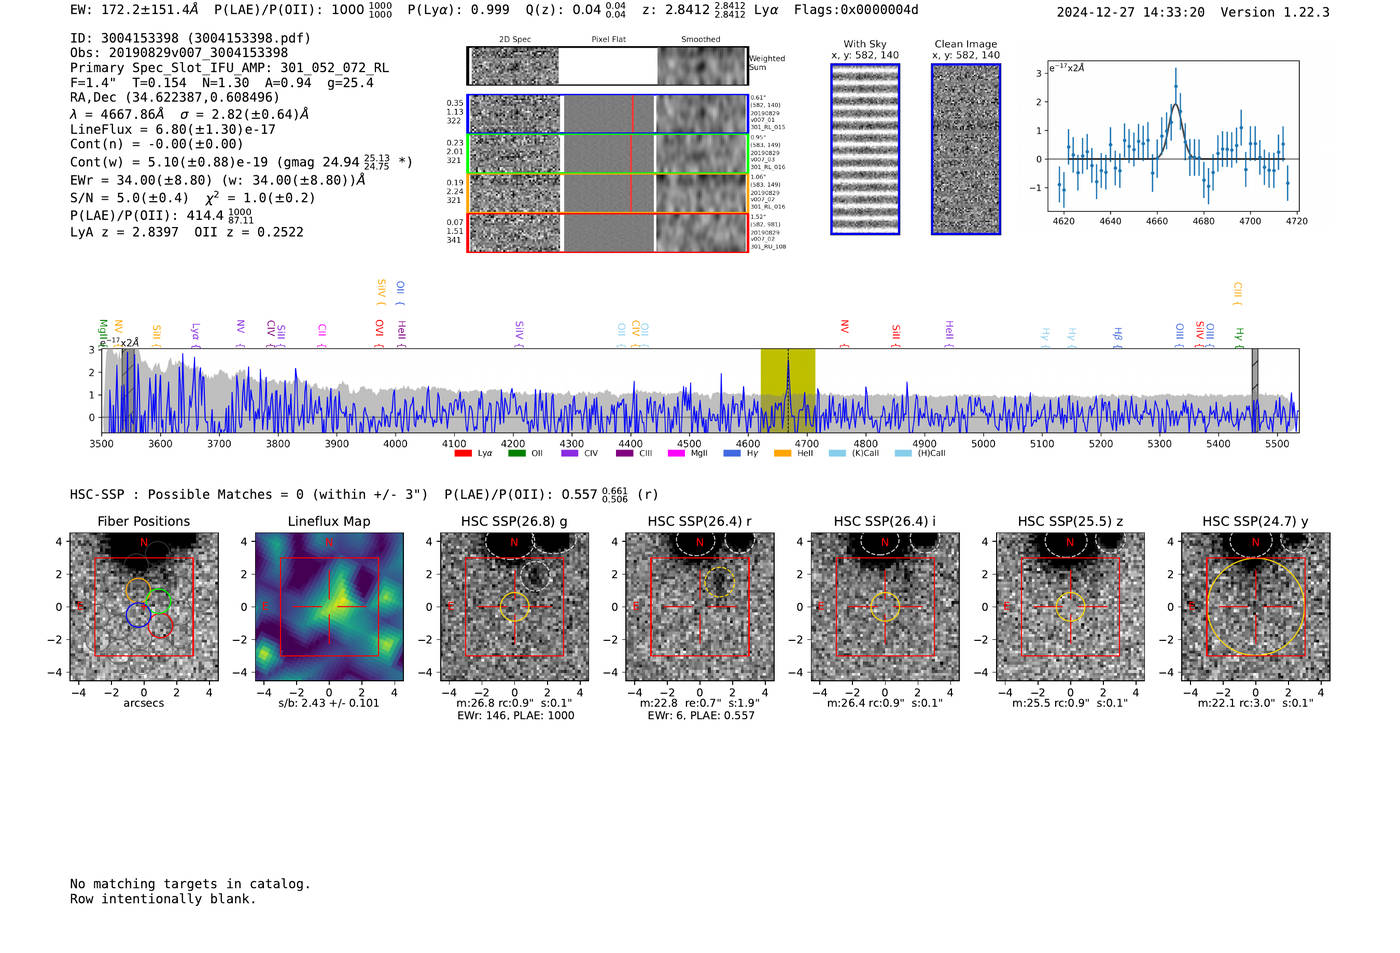This screenshot has height=953, width=1400.
Task: Click the orange HeII legend swatch
Action: click(x=783, y=453)
